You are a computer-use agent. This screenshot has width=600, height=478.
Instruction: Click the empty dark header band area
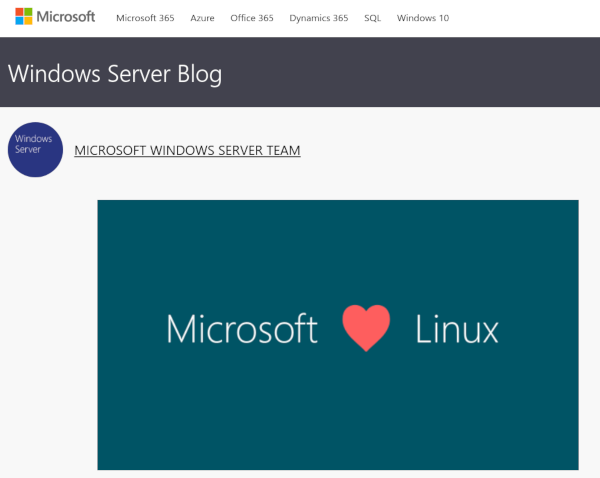point(409,72)
